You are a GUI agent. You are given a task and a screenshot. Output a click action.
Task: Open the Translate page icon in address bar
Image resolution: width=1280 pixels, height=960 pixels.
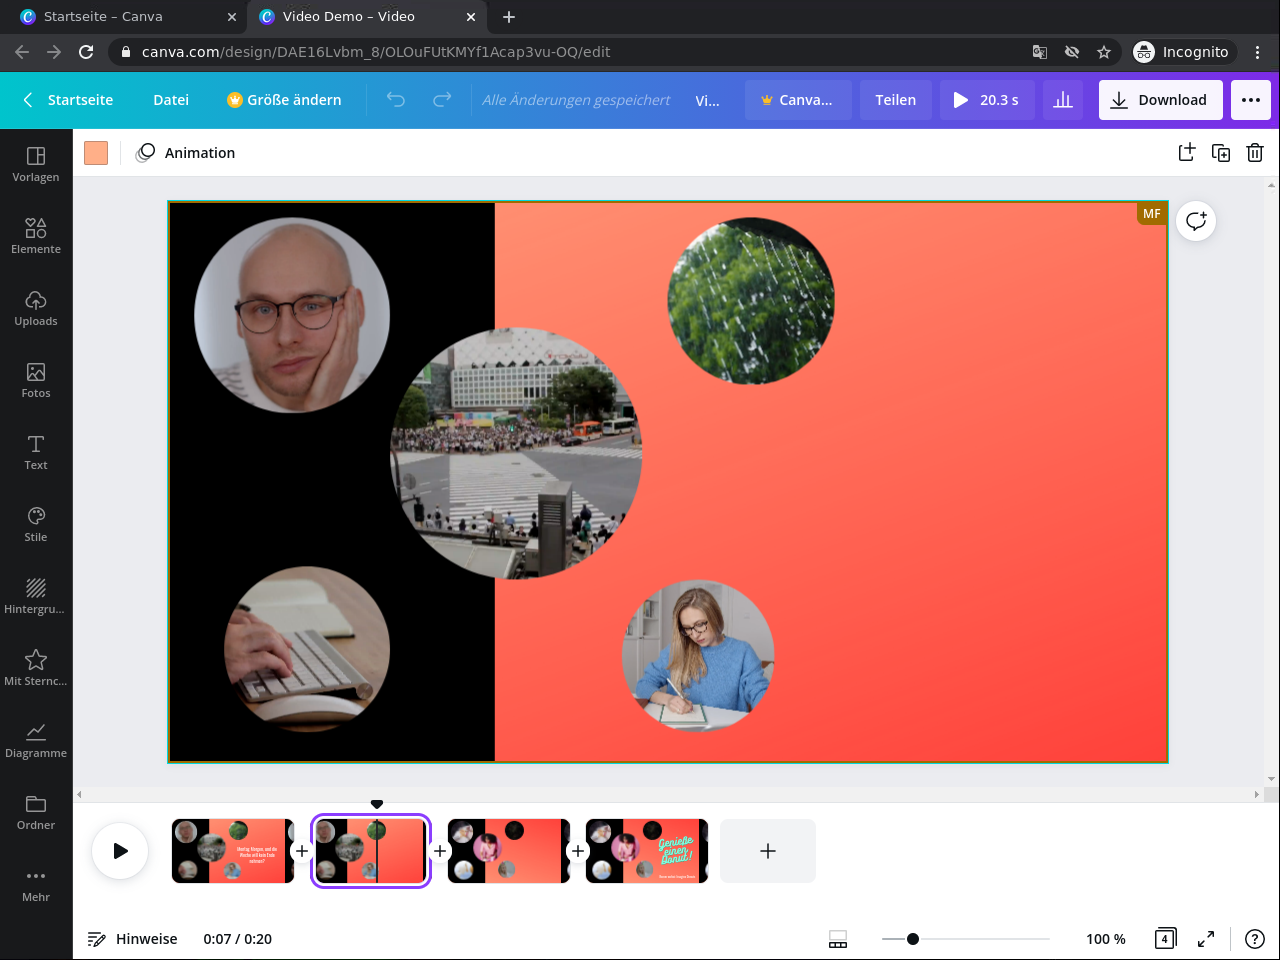coord(1040,52)
